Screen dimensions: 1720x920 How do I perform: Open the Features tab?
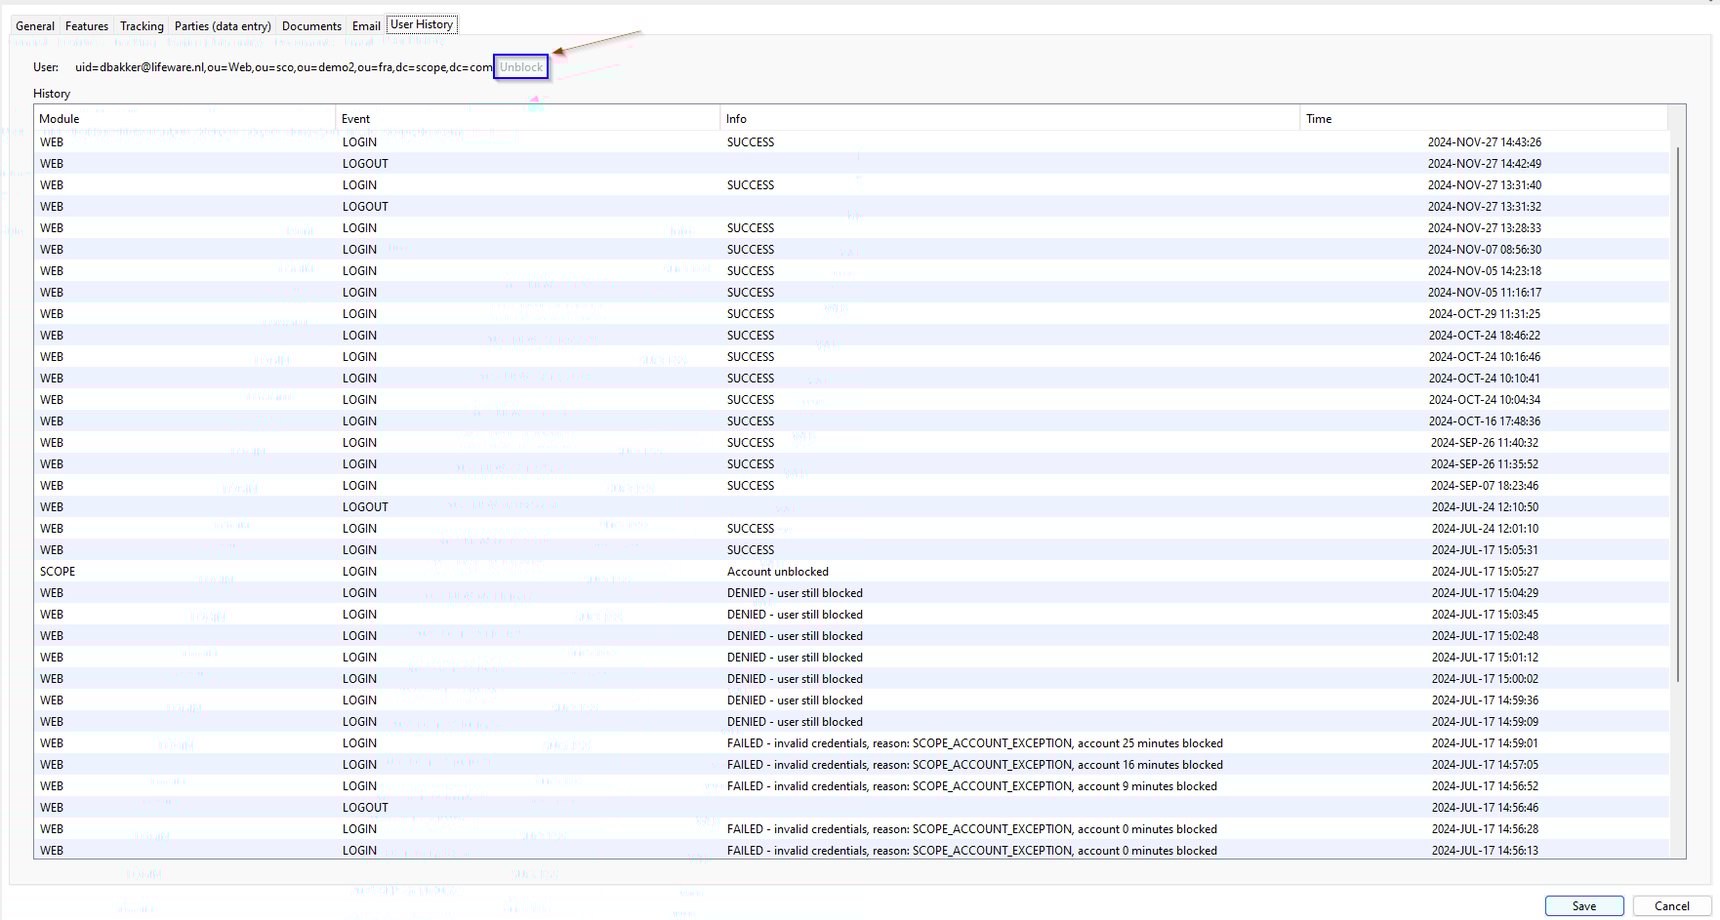pos(86,25)
